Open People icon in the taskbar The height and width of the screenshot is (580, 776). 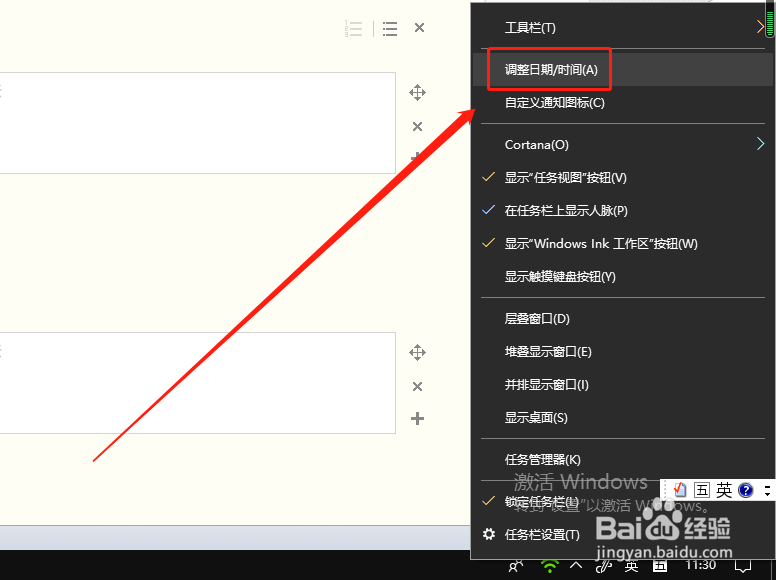point(516,567)
